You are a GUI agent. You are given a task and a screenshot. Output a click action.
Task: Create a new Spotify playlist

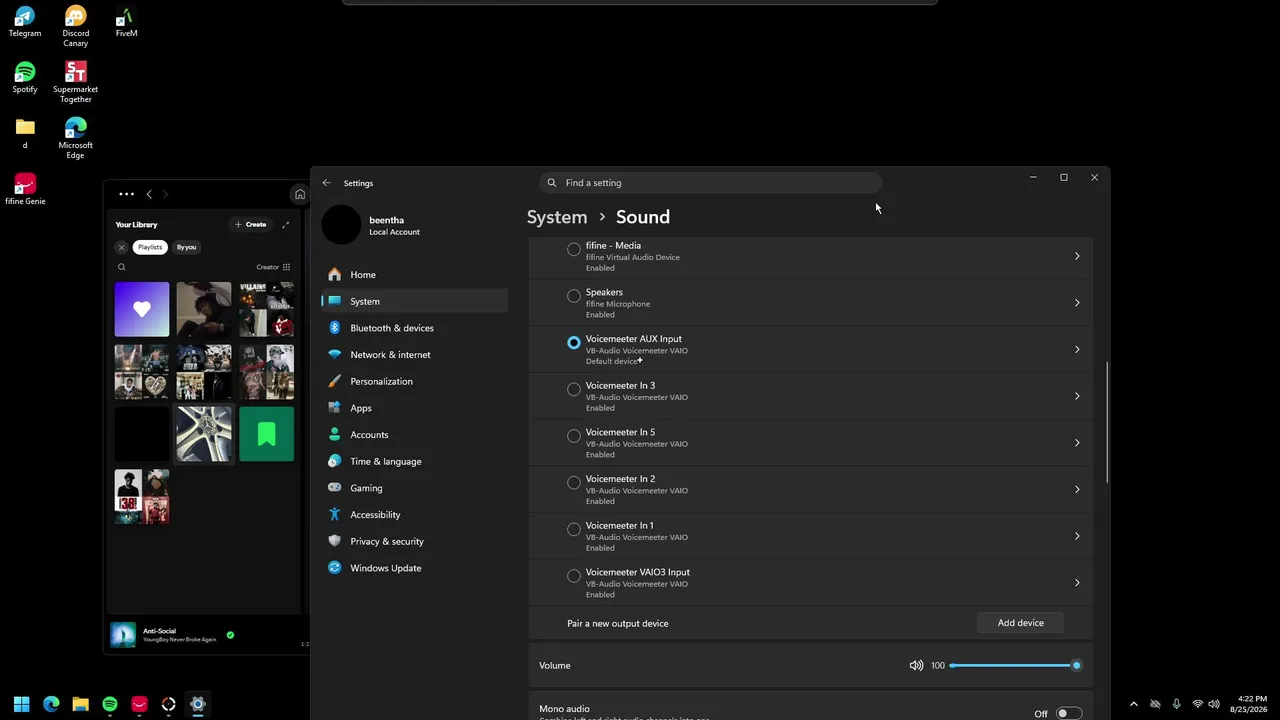coord(251,225)
